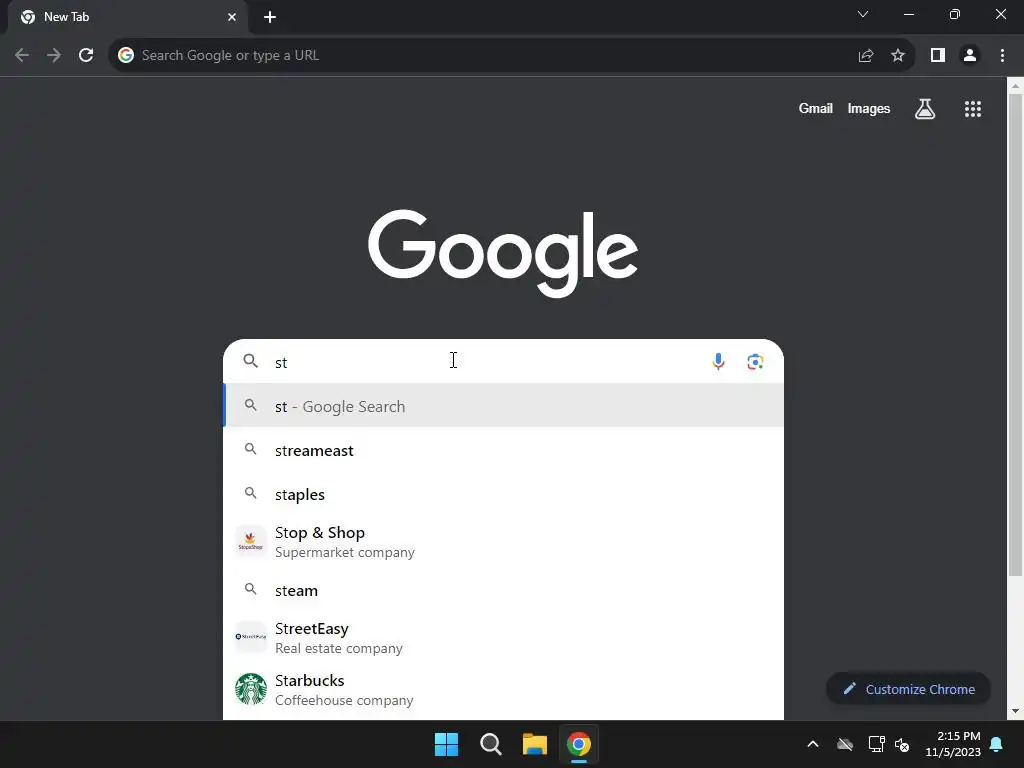Open the Chrome side panel icon

tap(938, 56)
